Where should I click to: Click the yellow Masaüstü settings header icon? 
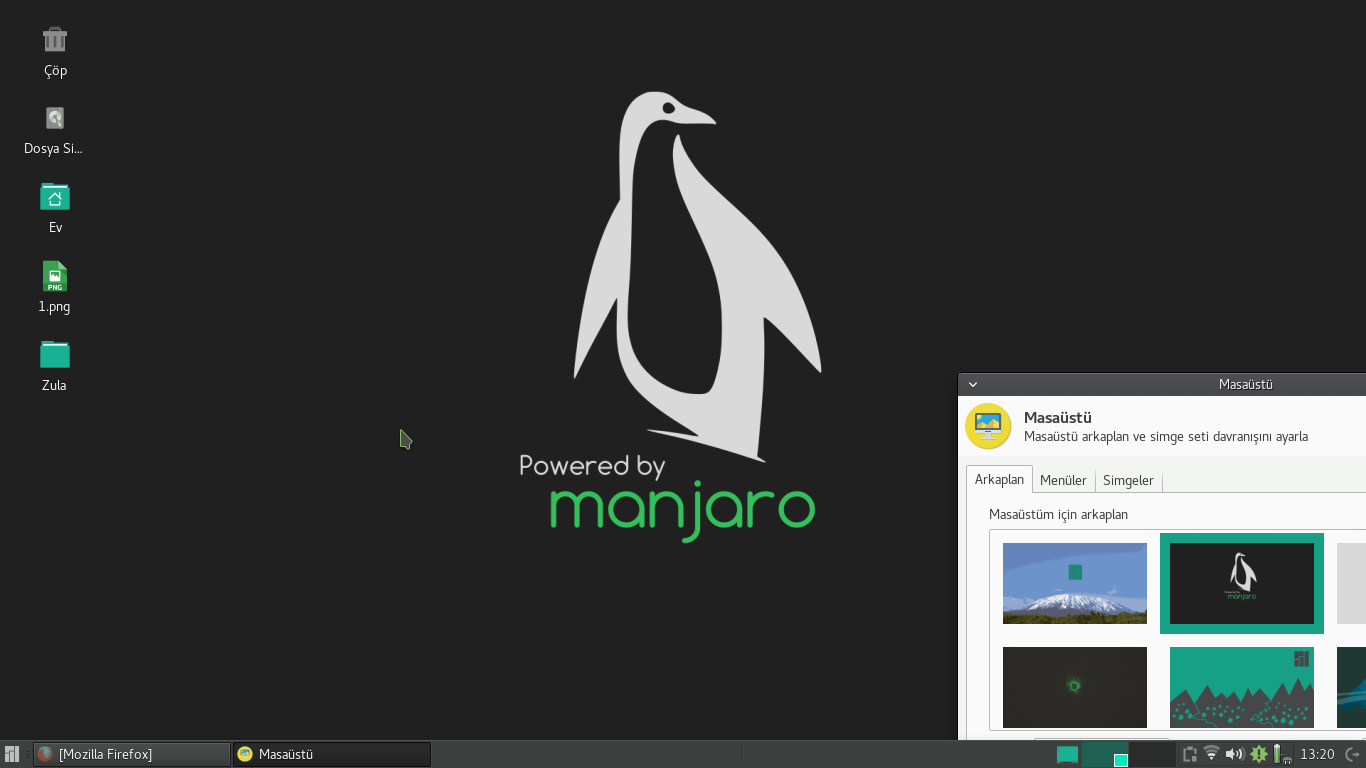tap(988, 426)
